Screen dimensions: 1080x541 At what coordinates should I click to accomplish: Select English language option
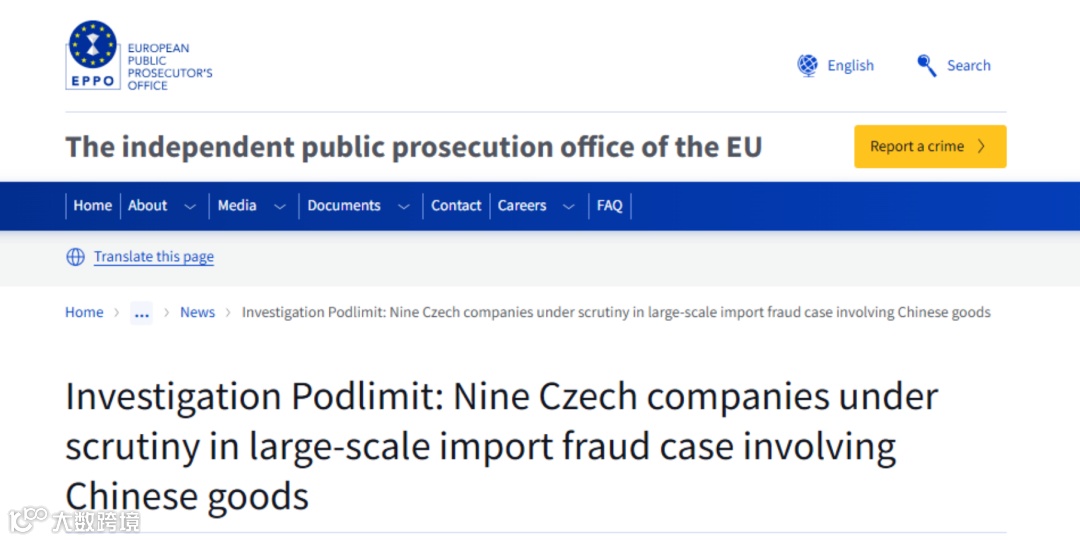click(850, 66)
